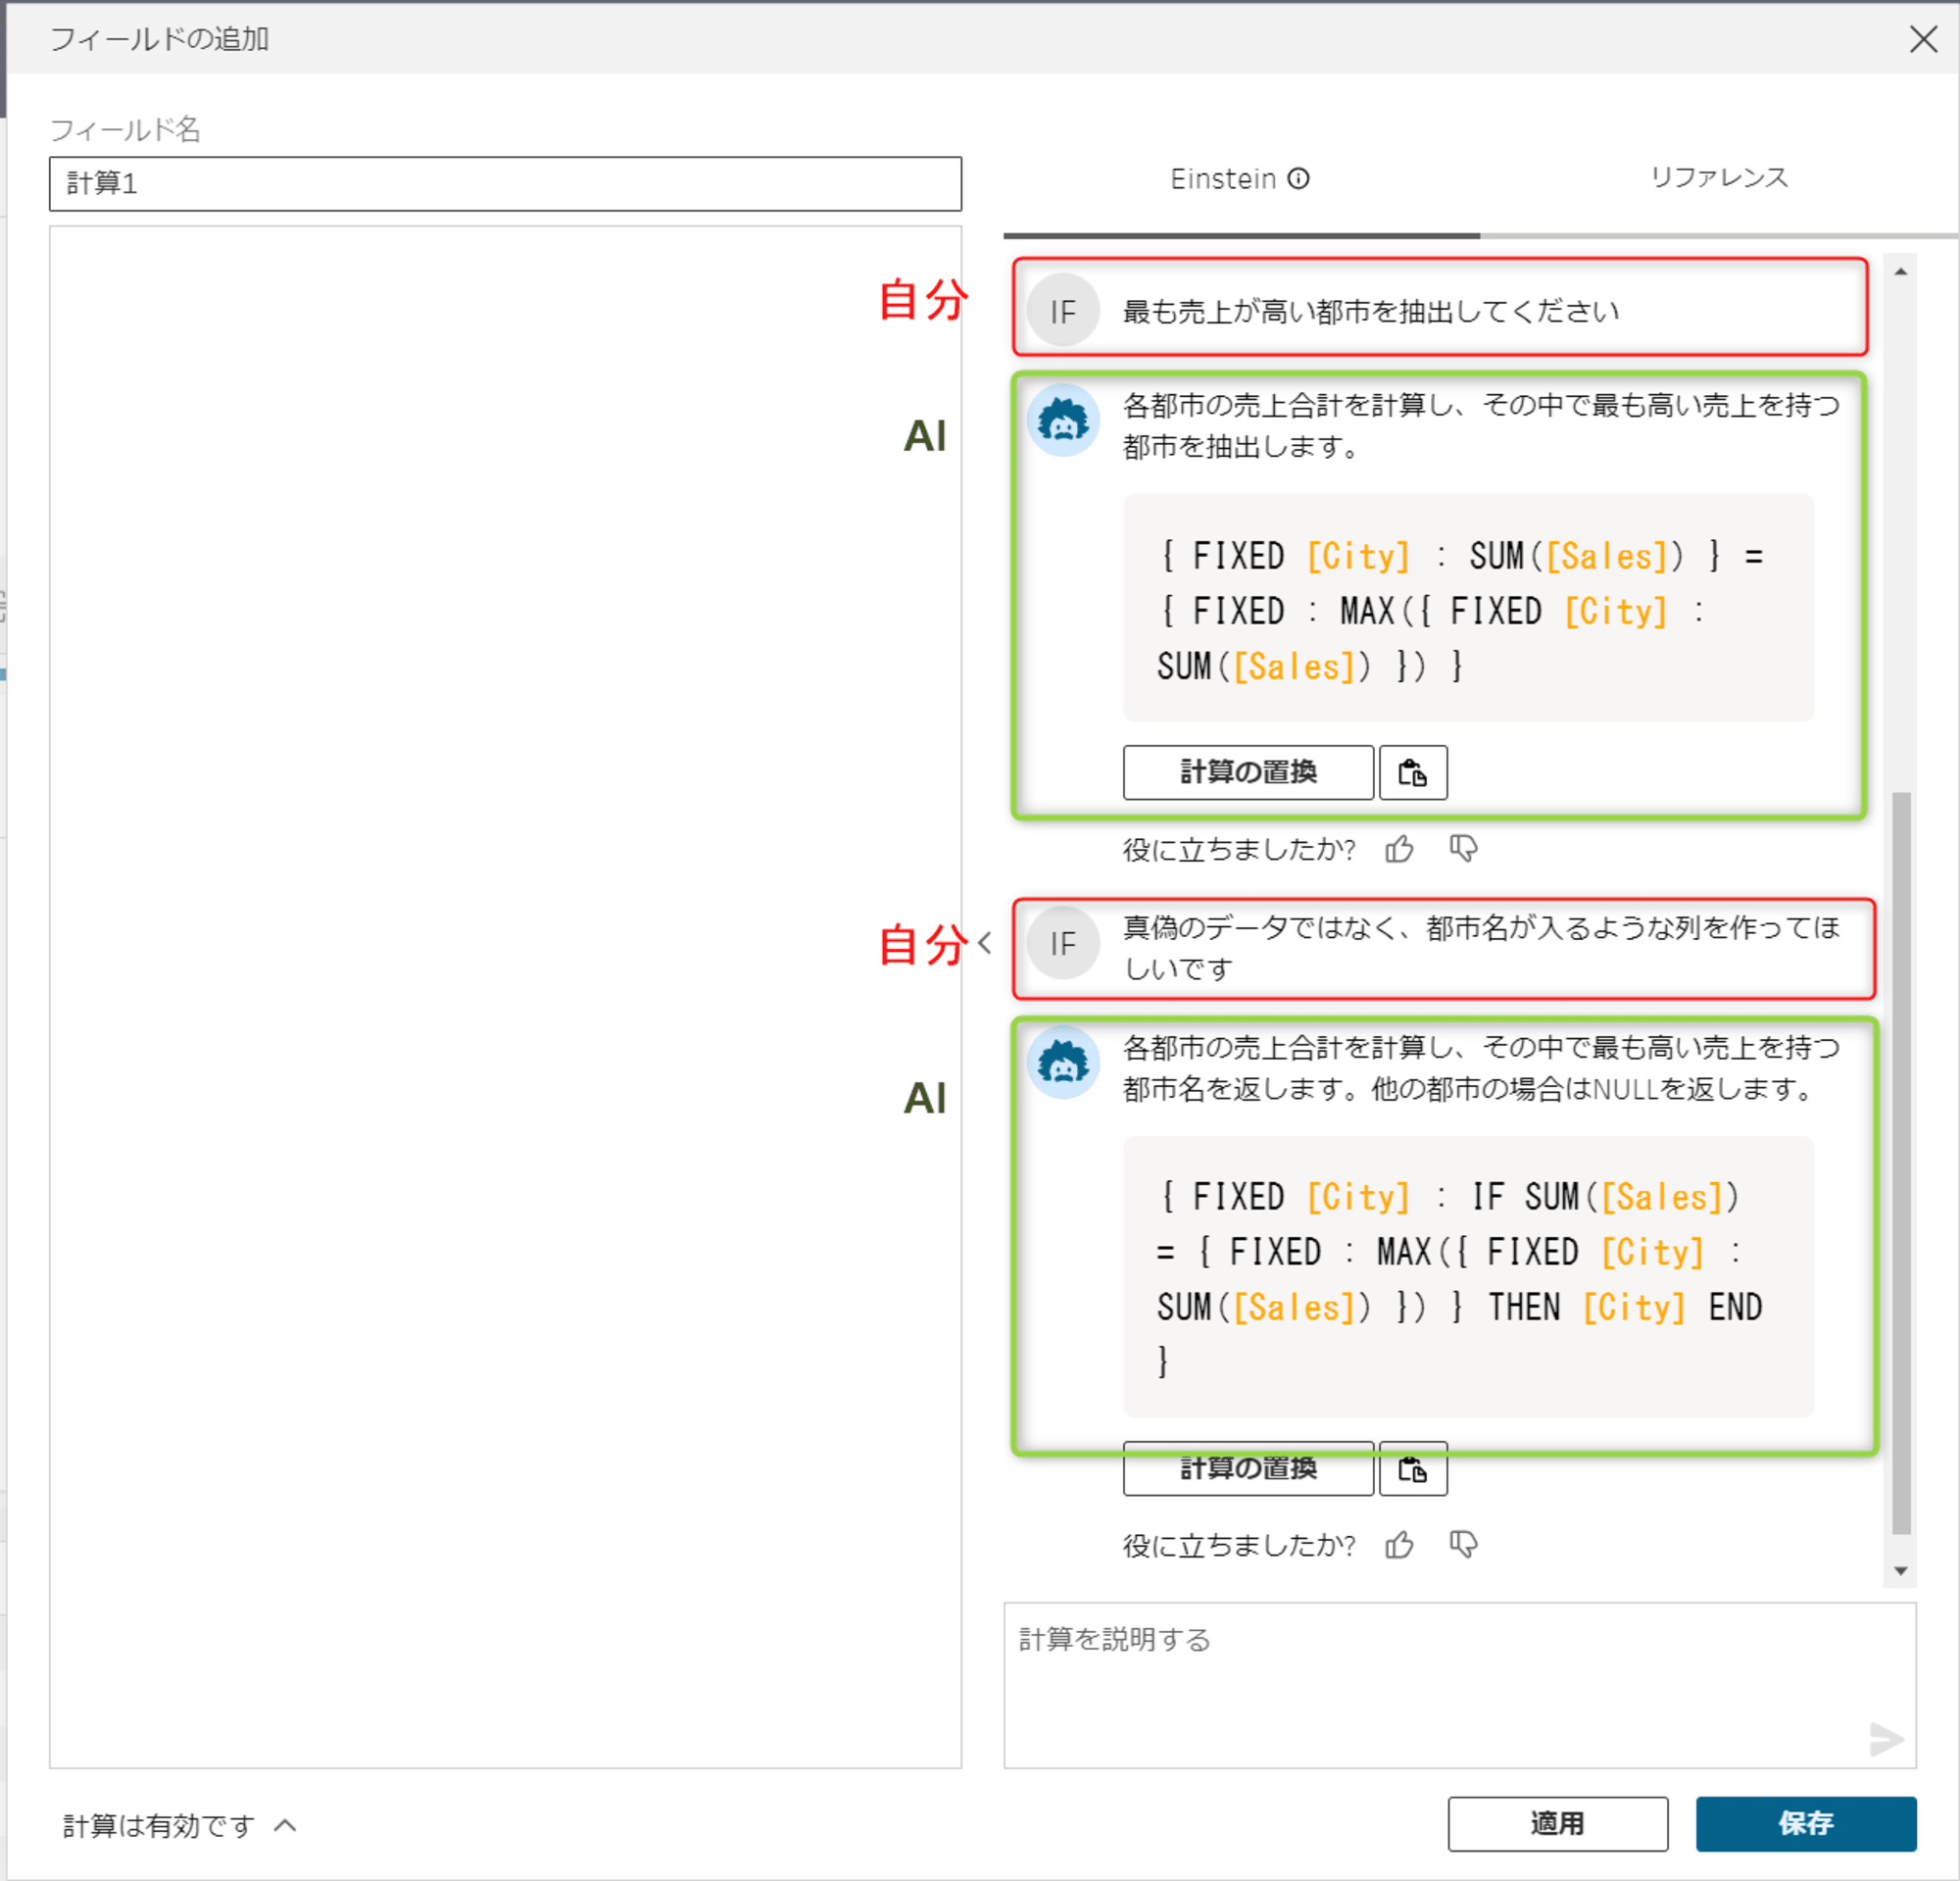Click the reply mentioning NULLを返します
Image resolution: width=1960 pixels, height=1881 pixels.
click(x=1481, y=1067)
